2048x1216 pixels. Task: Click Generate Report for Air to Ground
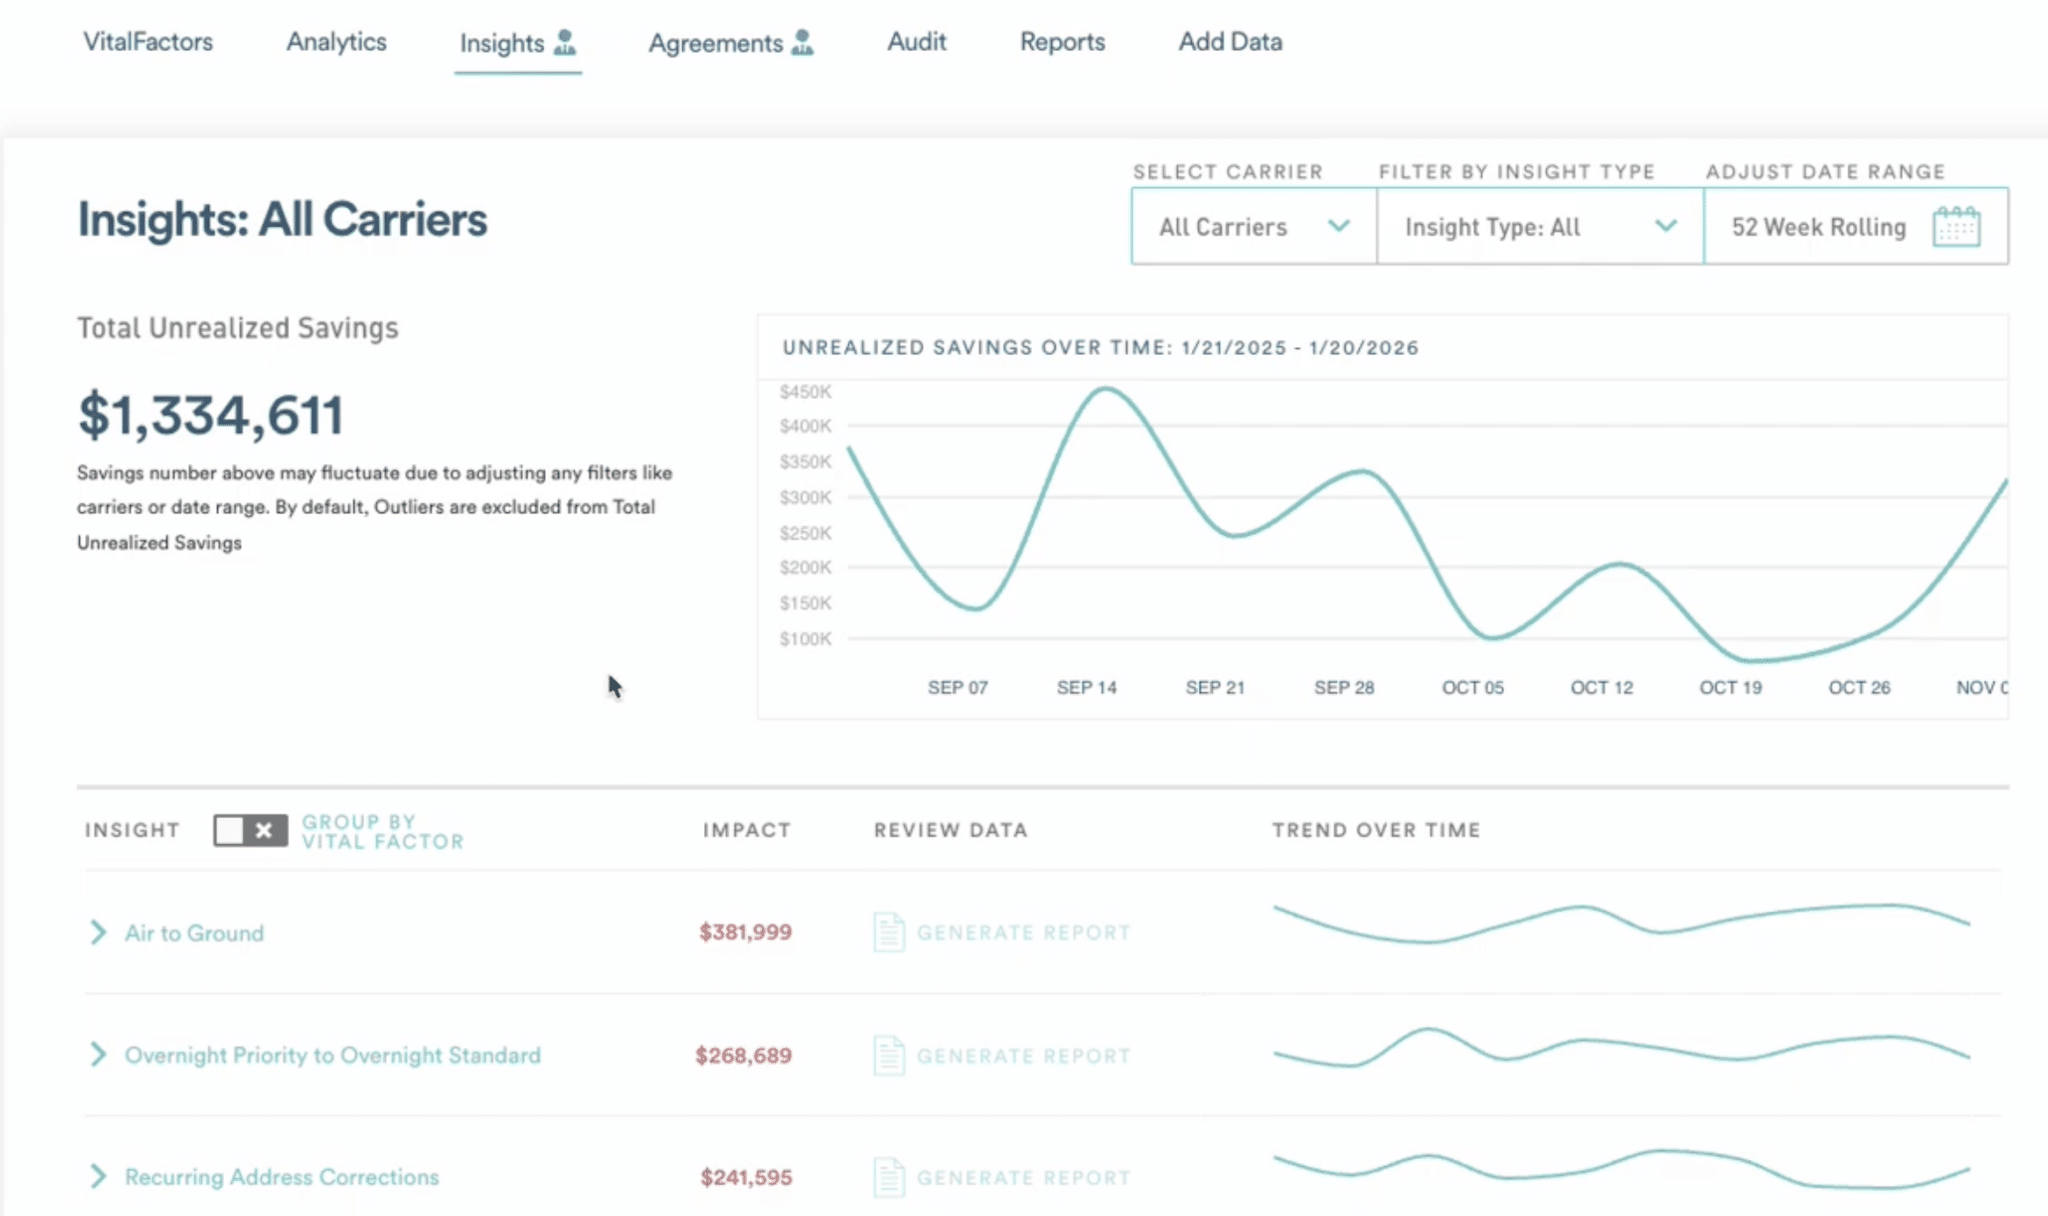coord(1023,932)
